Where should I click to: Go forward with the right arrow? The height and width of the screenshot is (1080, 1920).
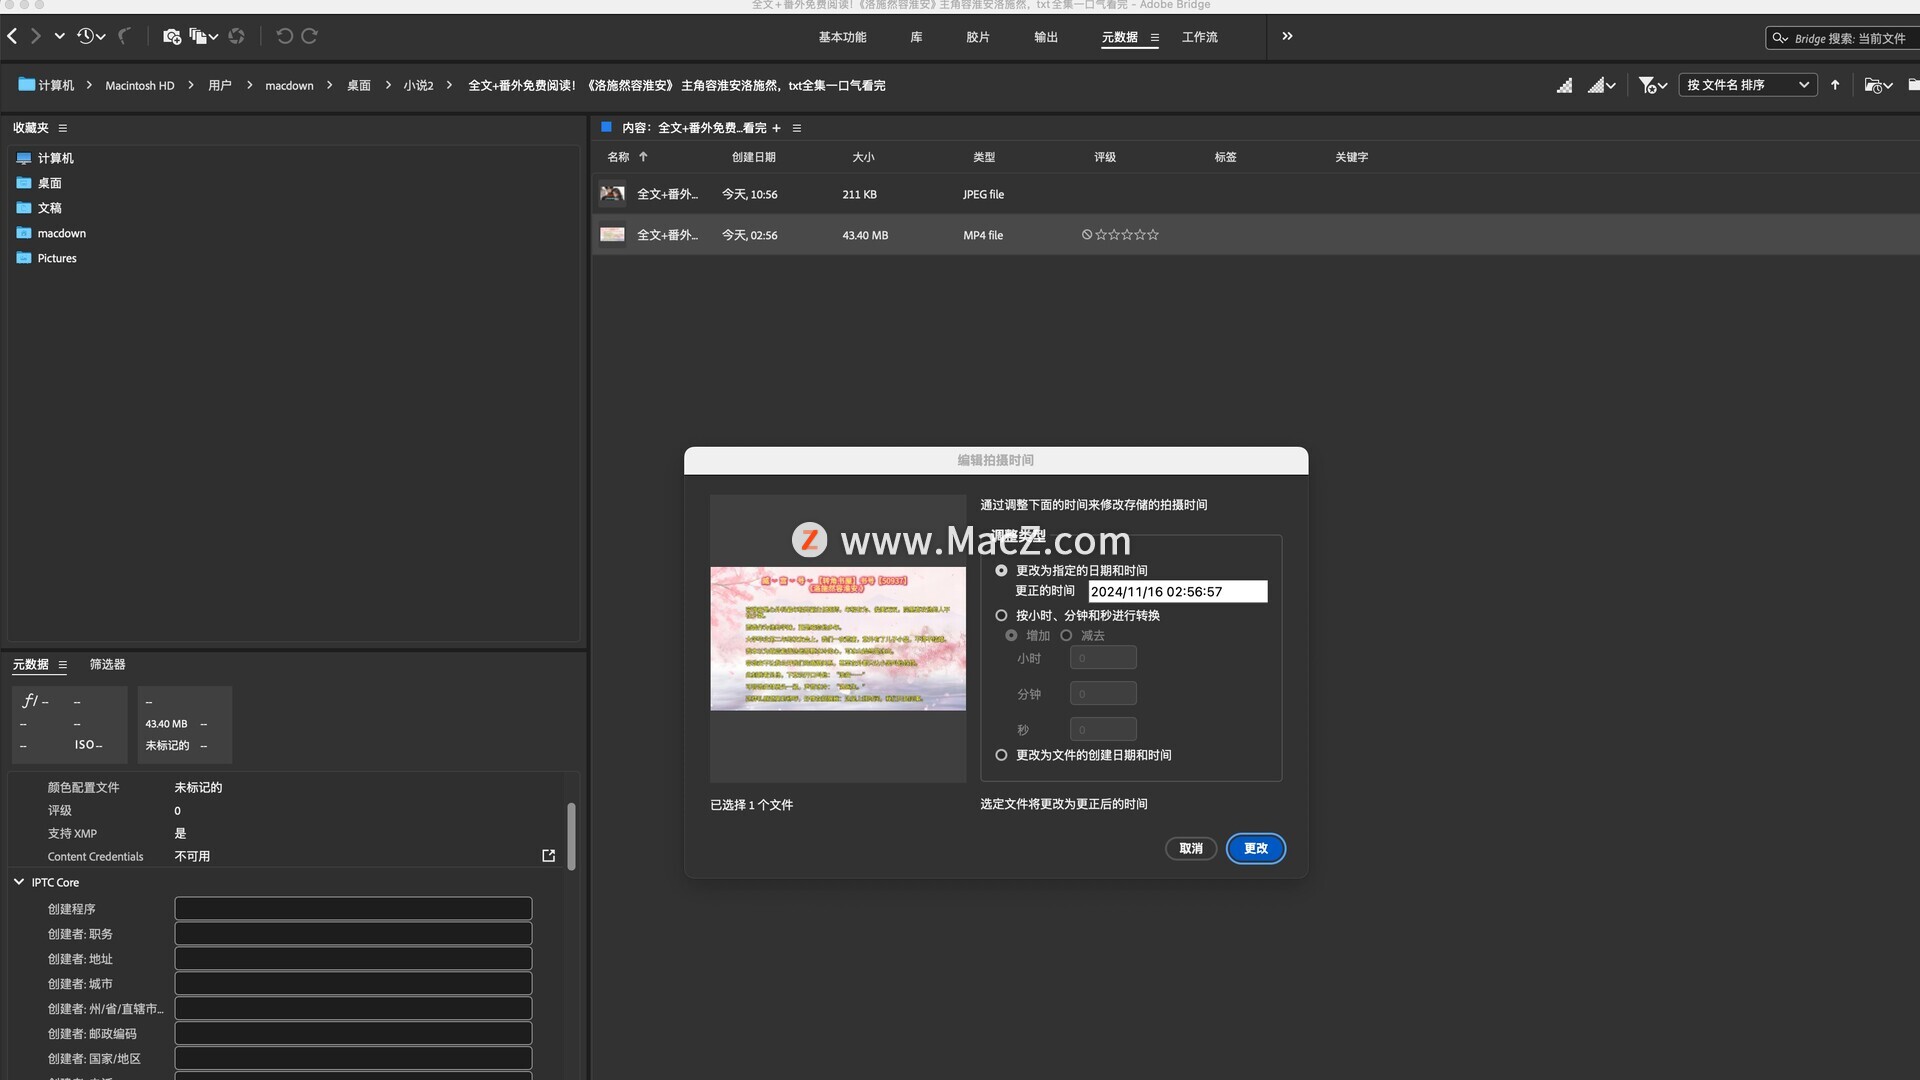[x=35, y=36]
